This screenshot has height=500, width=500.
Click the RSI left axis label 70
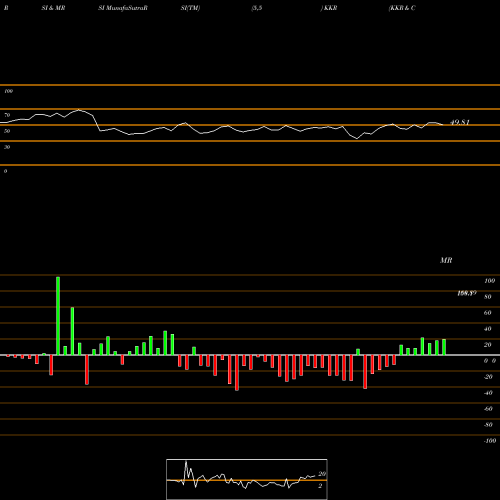7,115
